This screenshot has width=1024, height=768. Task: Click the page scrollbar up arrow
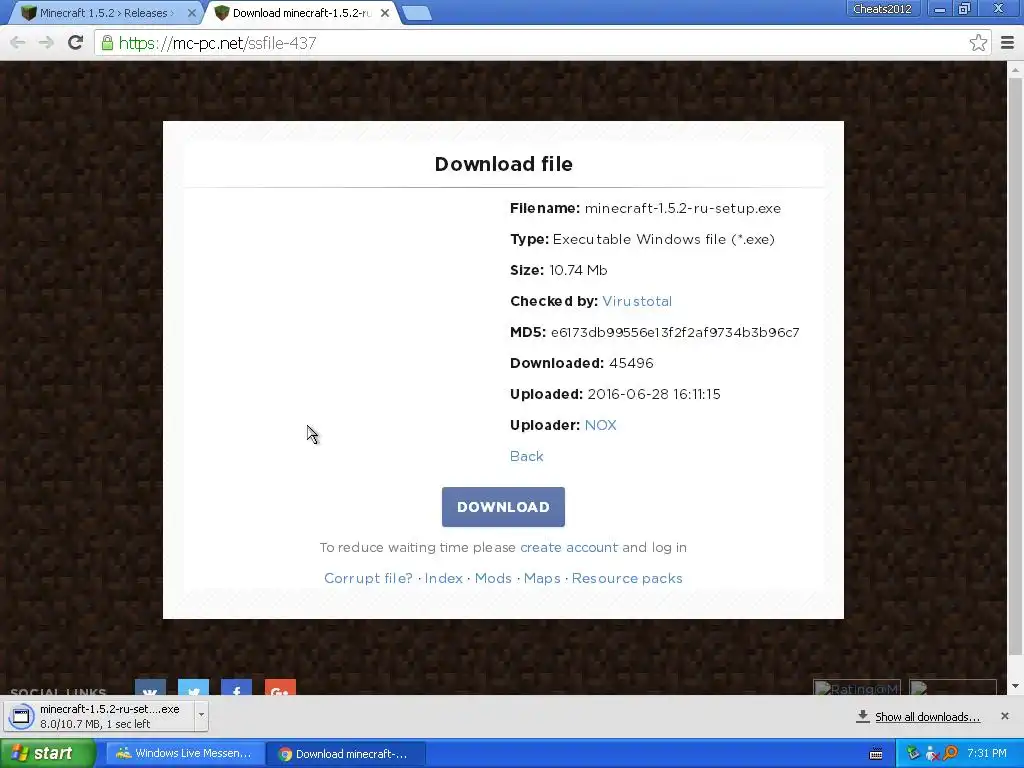(1016, 69)
